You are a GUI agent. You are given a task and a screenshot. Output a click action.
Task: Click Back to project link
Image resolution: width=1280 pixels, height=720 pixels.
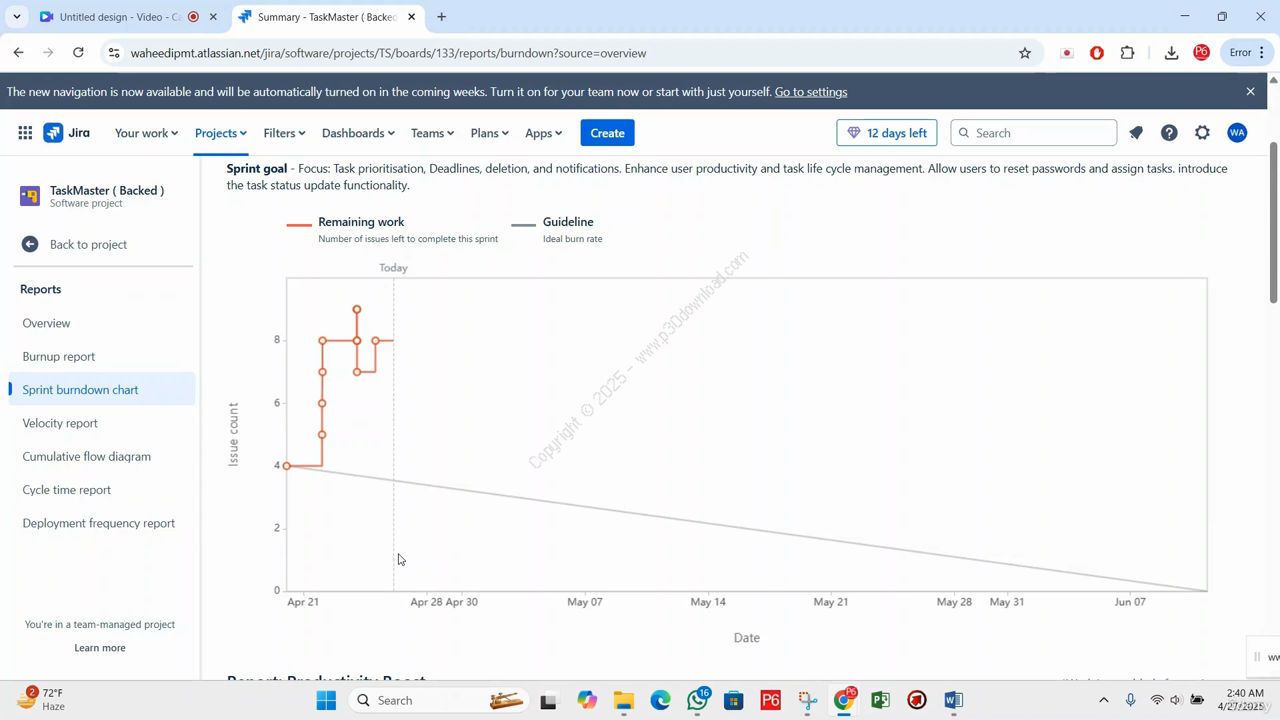pos(88,244)
